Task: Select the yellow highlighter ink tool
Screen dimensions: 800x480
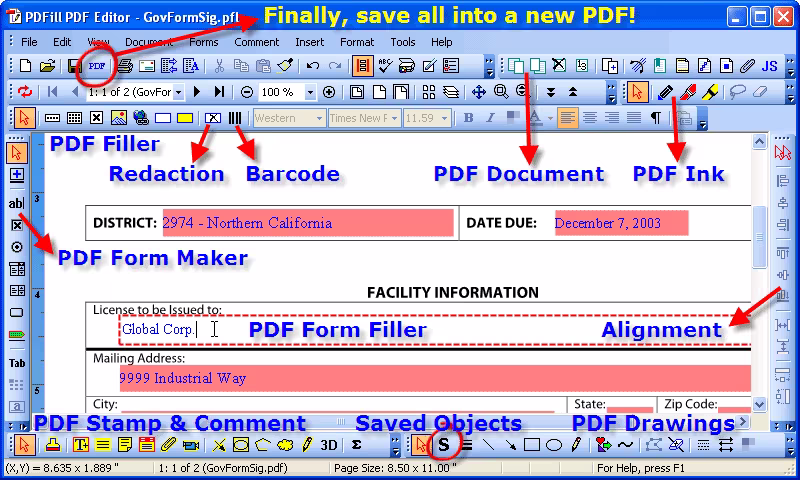Action: (710, 92)
